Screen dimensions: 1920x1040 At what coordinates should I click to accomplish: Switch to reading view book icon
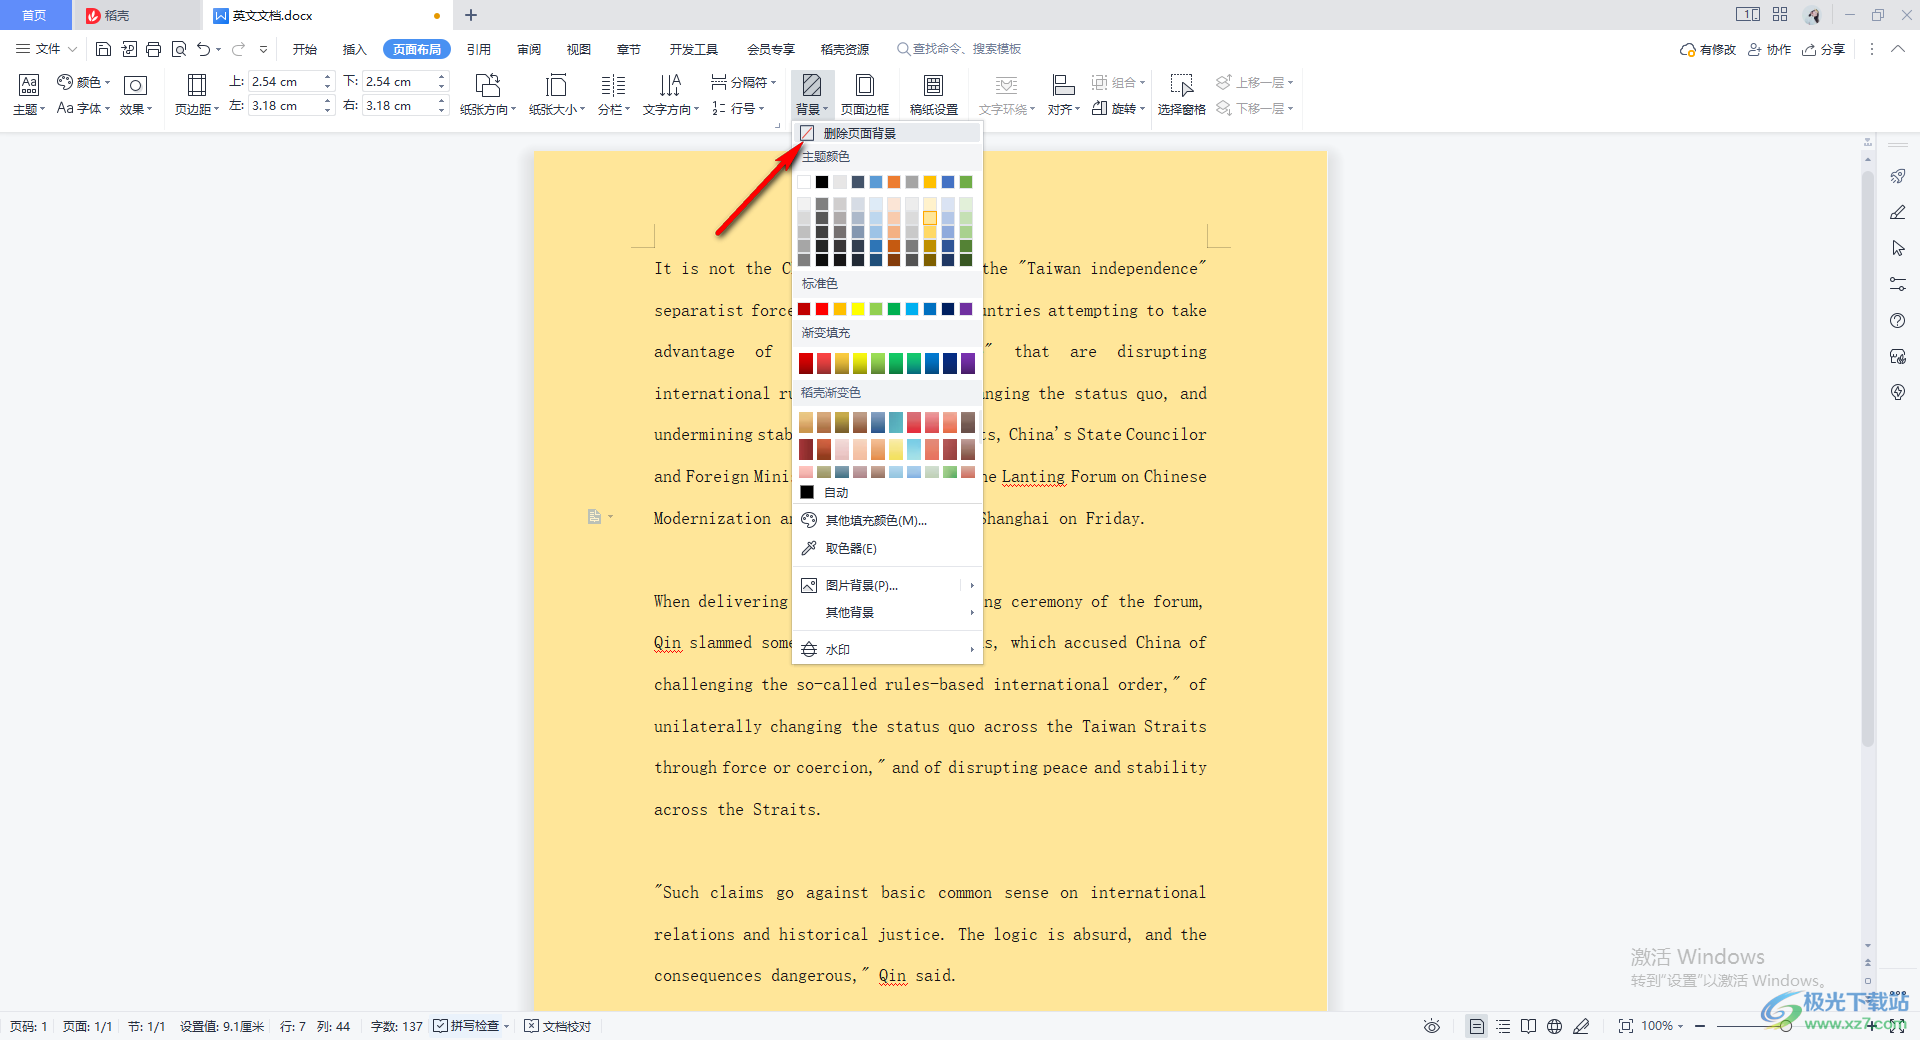tap(1528, 1026)
